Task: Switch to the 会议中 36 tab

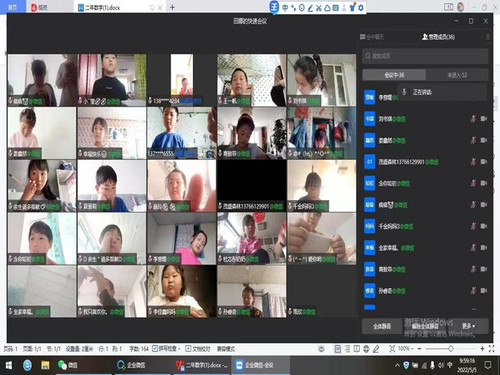Action: tap(394, 75)
